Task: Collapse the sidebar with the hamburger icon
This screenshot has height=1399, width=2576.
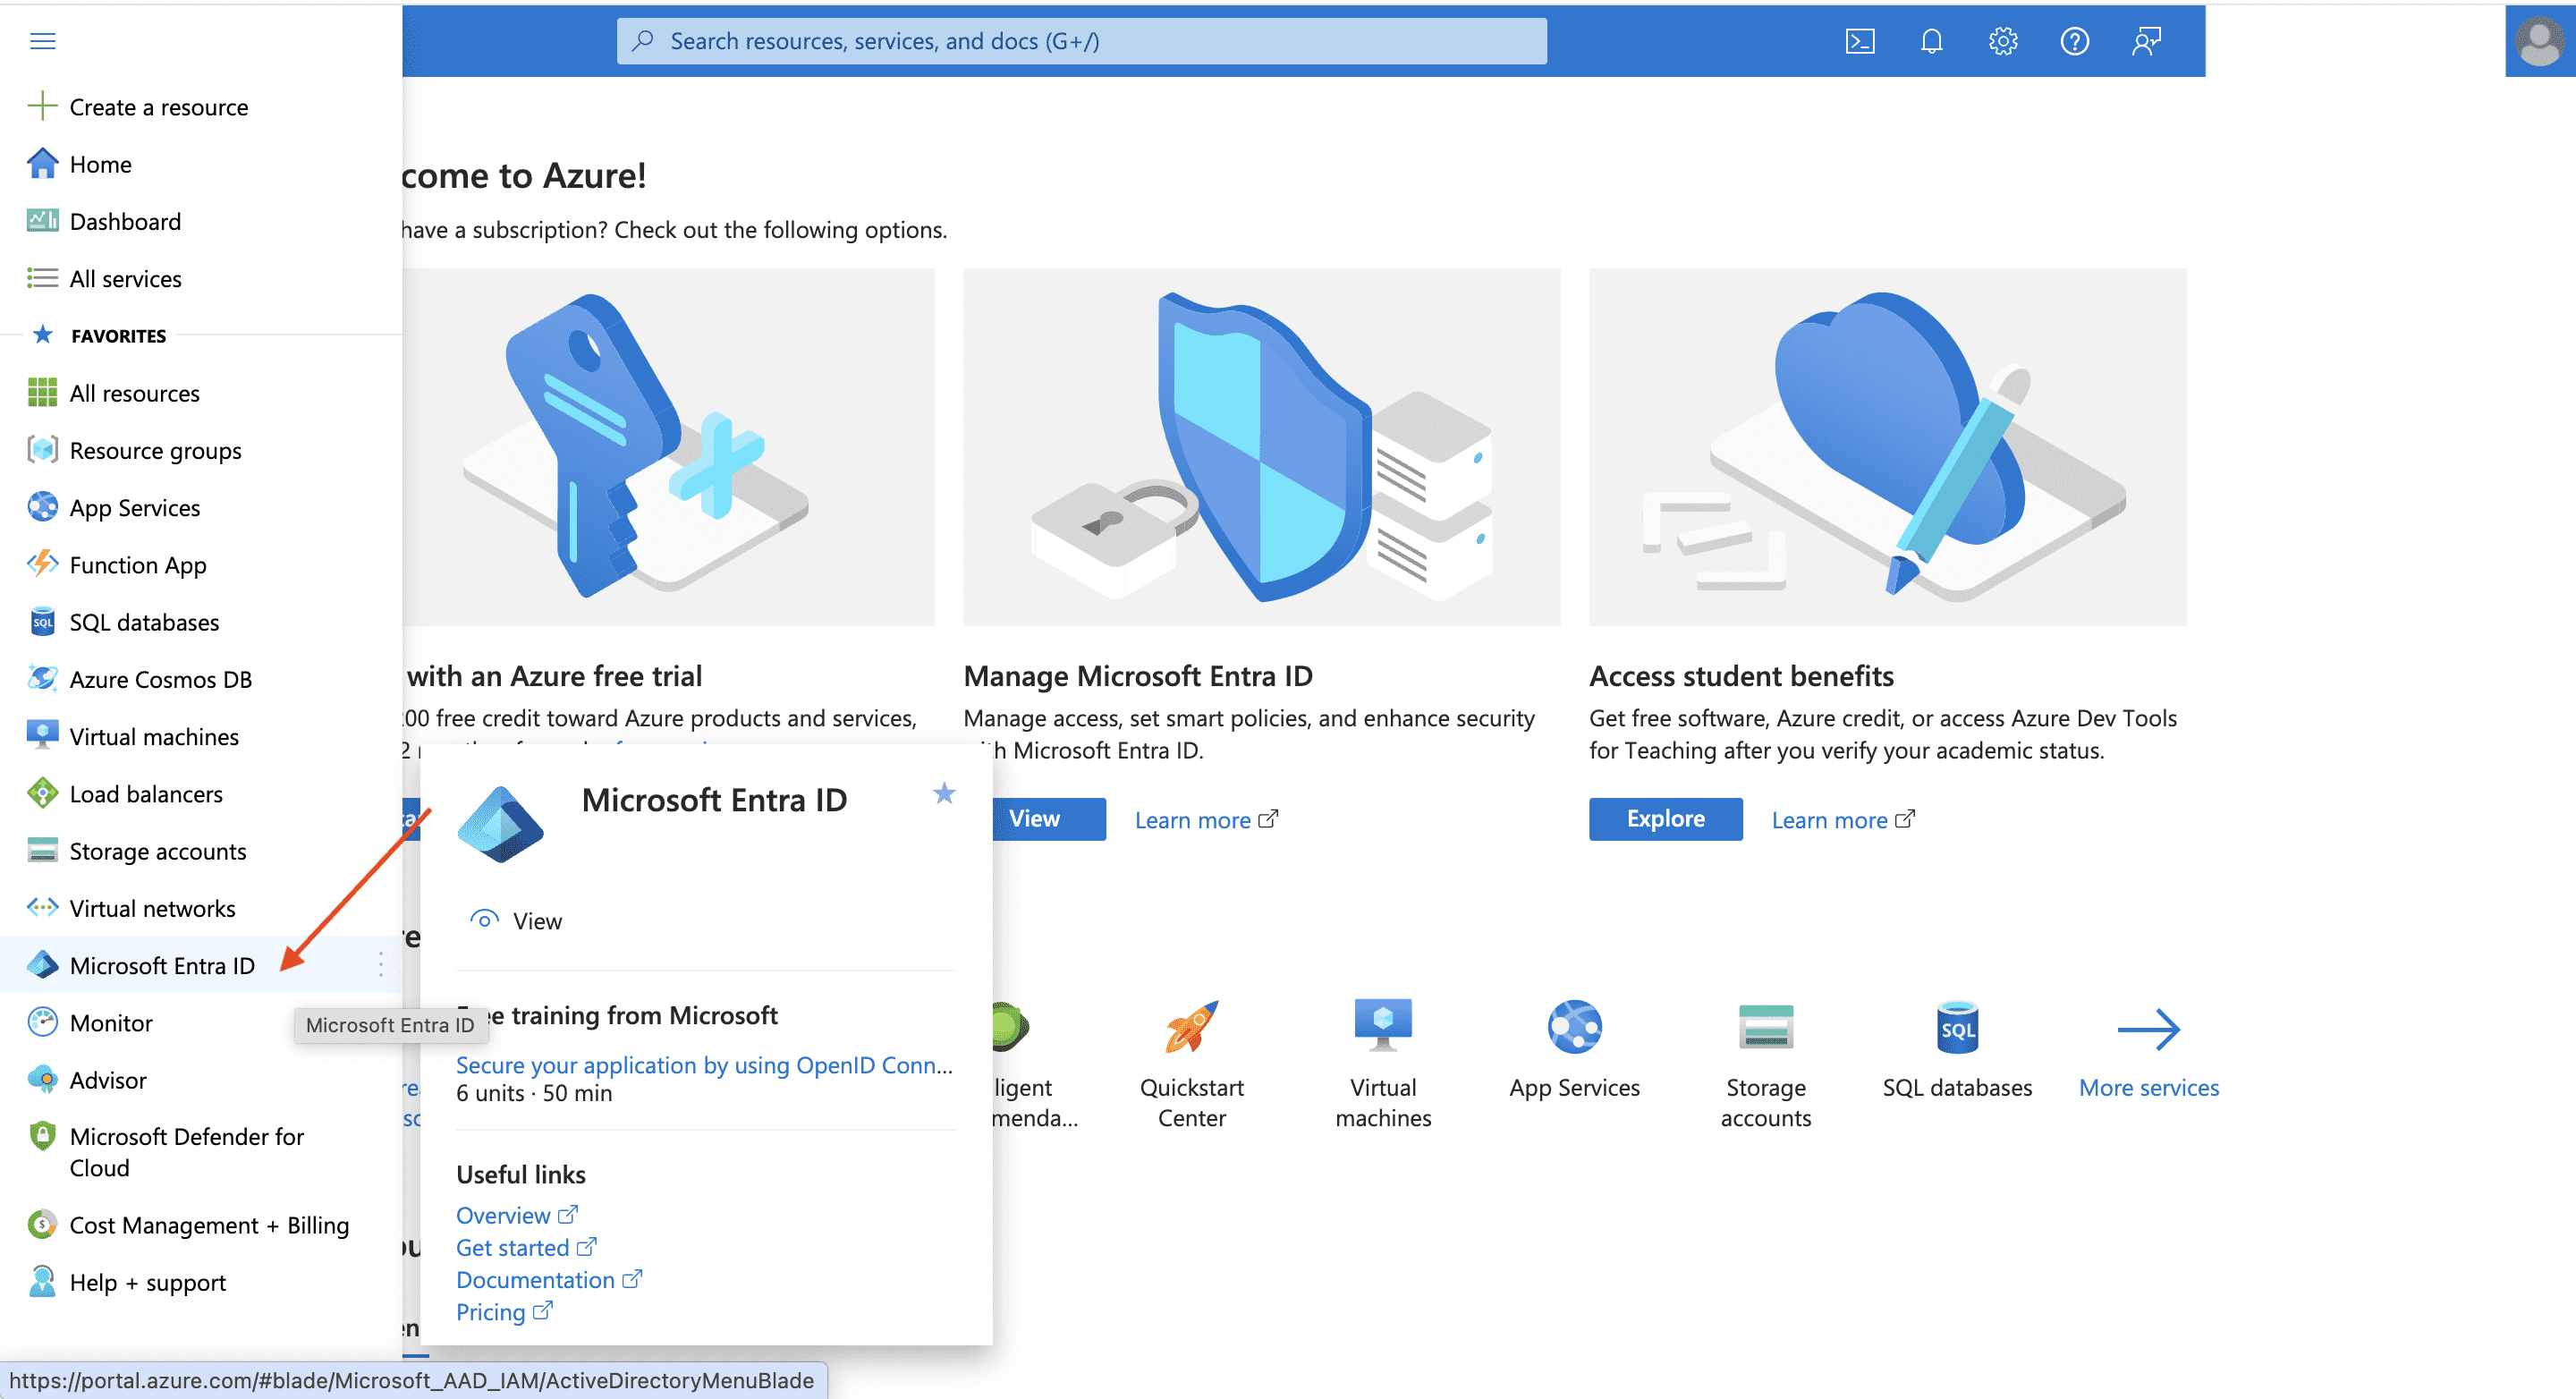Action: point(42,41)
